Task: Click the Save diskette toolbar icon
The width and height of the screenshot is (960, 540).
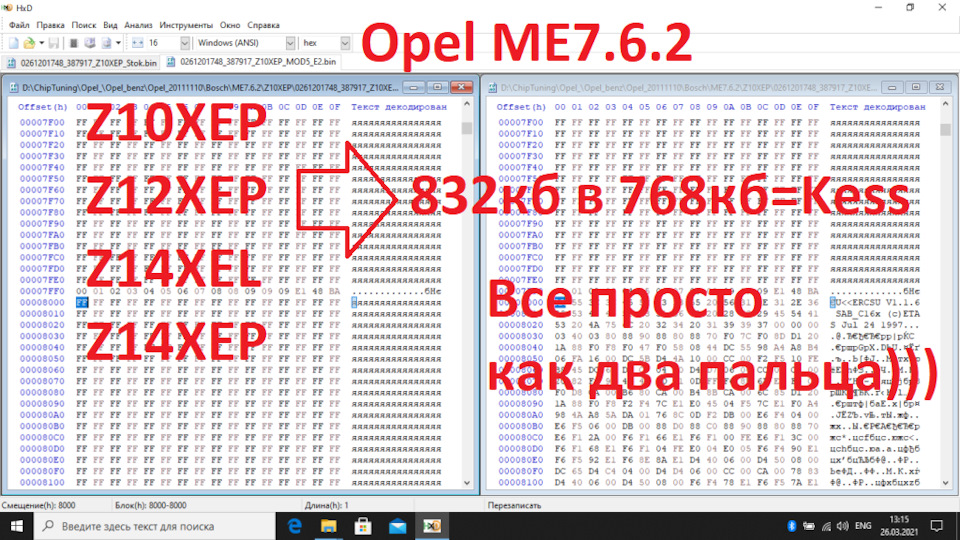Action: [54, 43]
